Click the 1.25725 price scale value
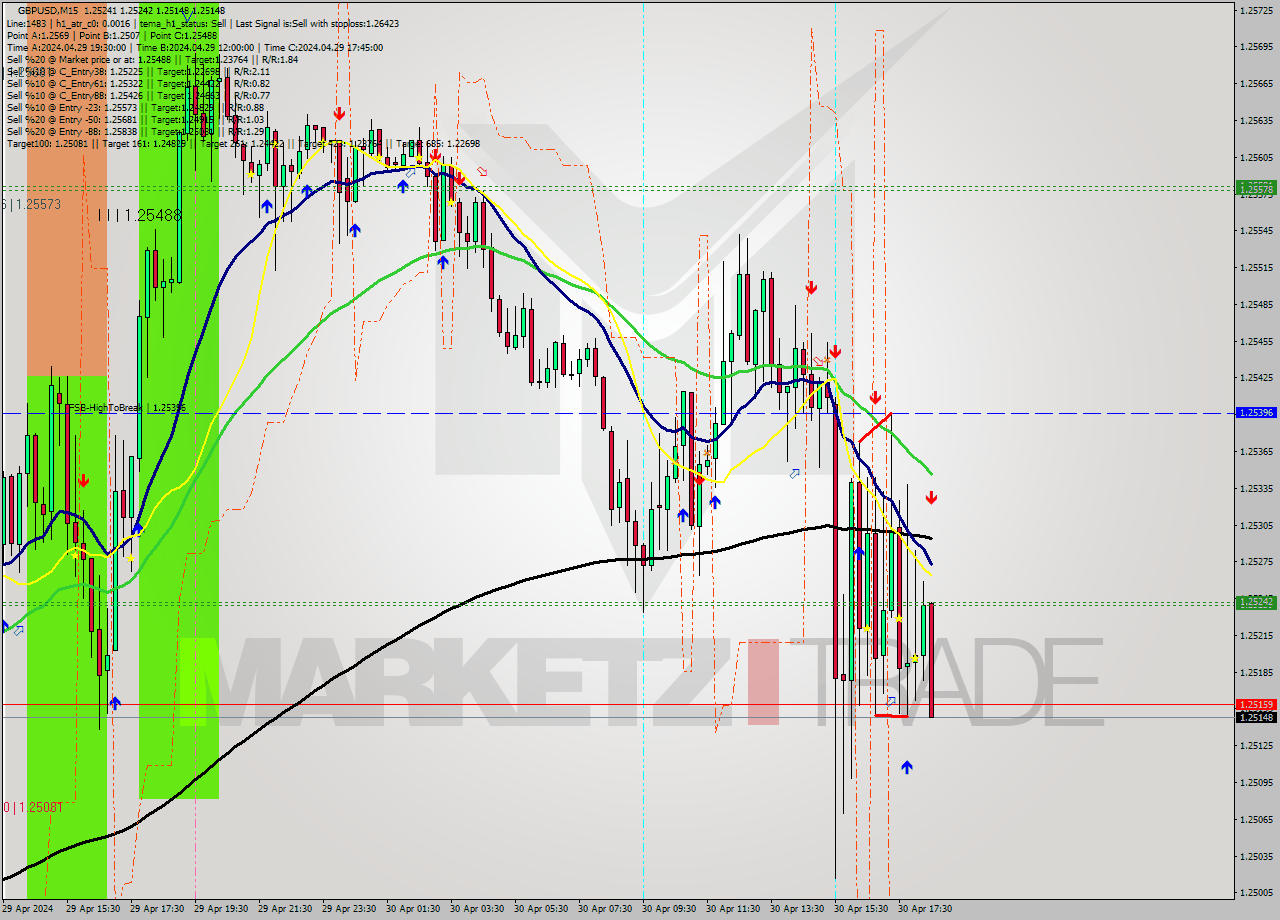 click(x=1256, y=10)
